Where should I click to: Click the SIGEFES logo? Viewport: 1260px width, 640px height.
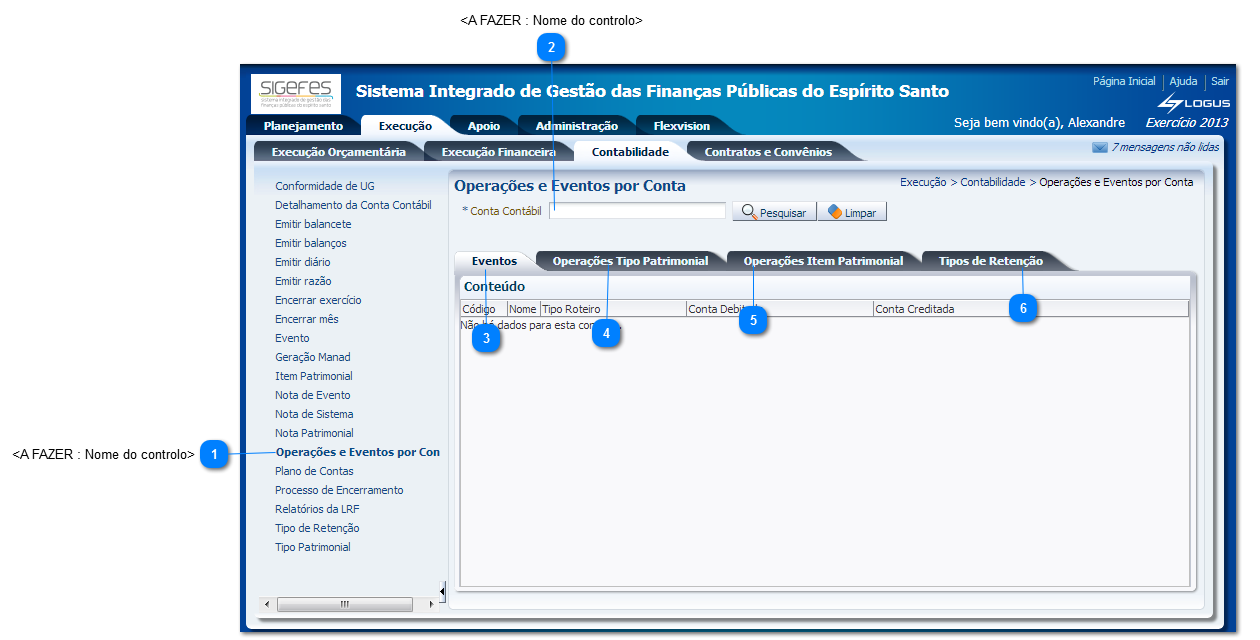pos(295,92)
